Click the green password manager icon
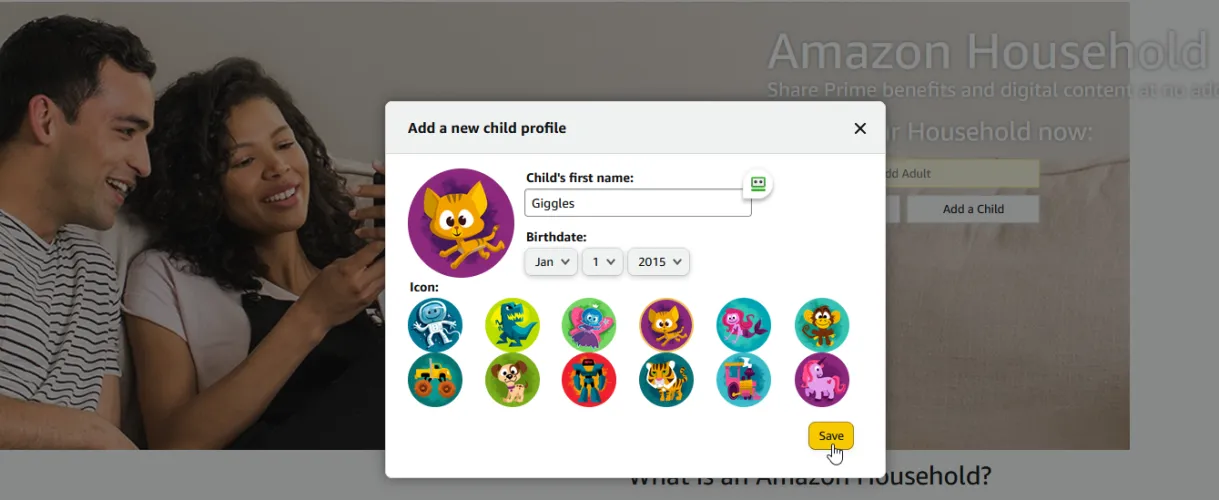 [x=758, y=183]
